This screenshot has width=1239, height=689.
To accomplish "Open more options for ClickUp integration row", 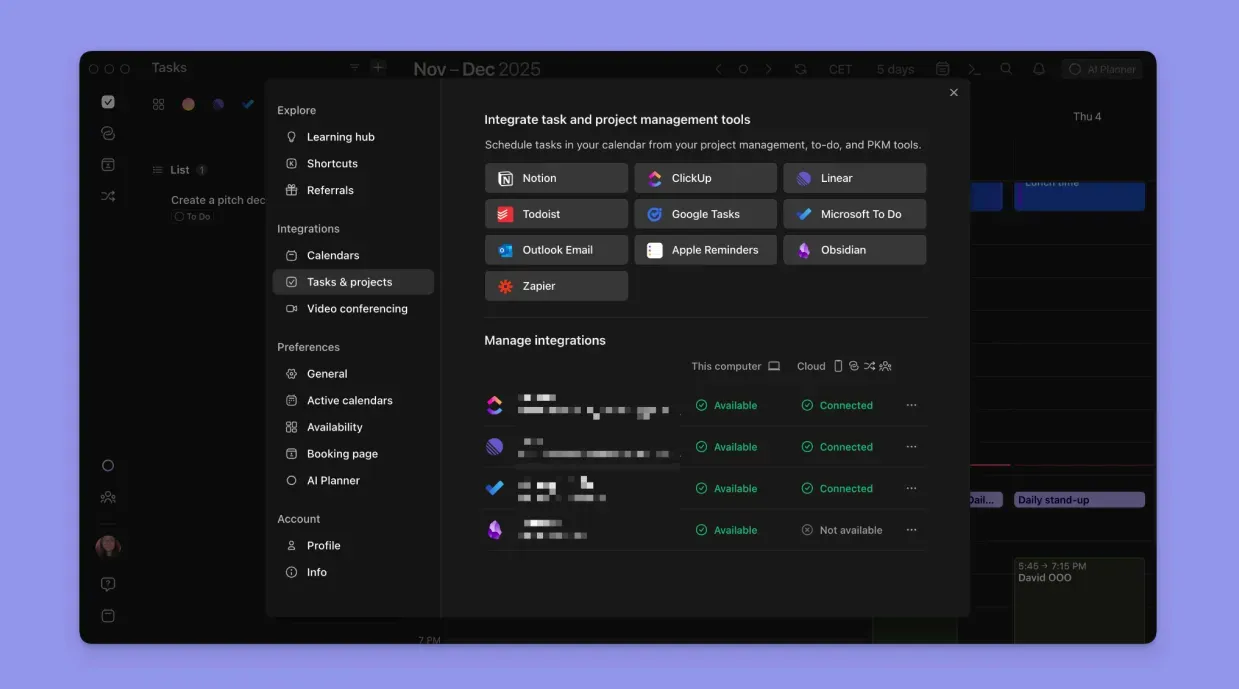I will 911,405.
